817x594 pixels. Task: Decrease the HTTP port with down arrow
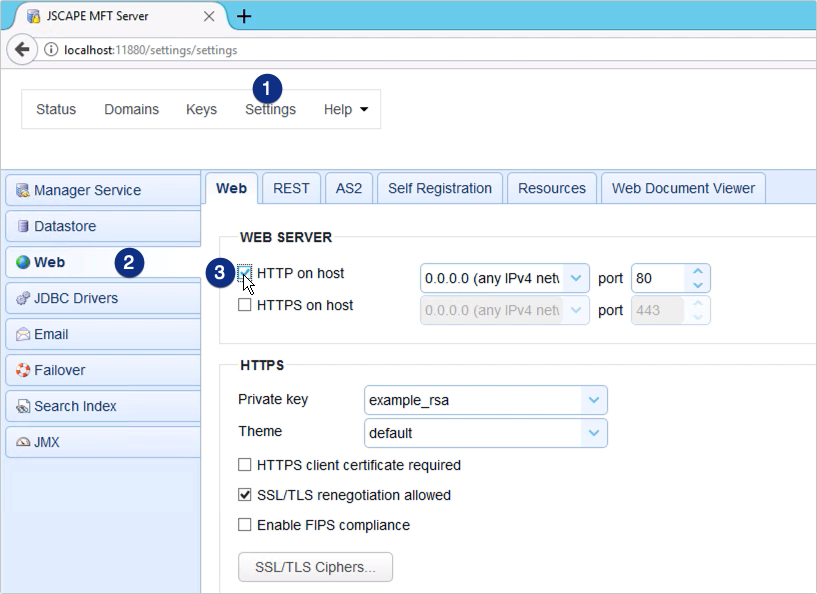tap(698, 285)
